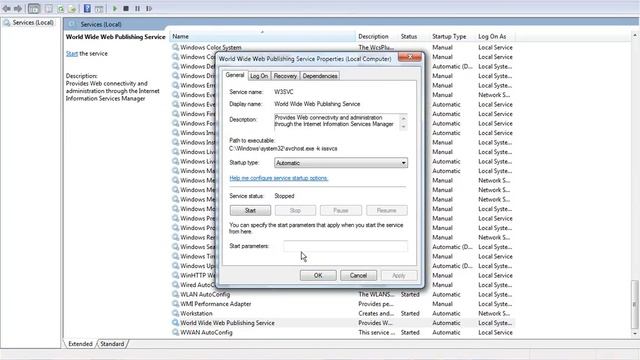Toggle the Show/Hide Action Pane toolbar icon
The height and width of the screenshot is (360, 640).
pyautogui.click(x=99, y=8)
